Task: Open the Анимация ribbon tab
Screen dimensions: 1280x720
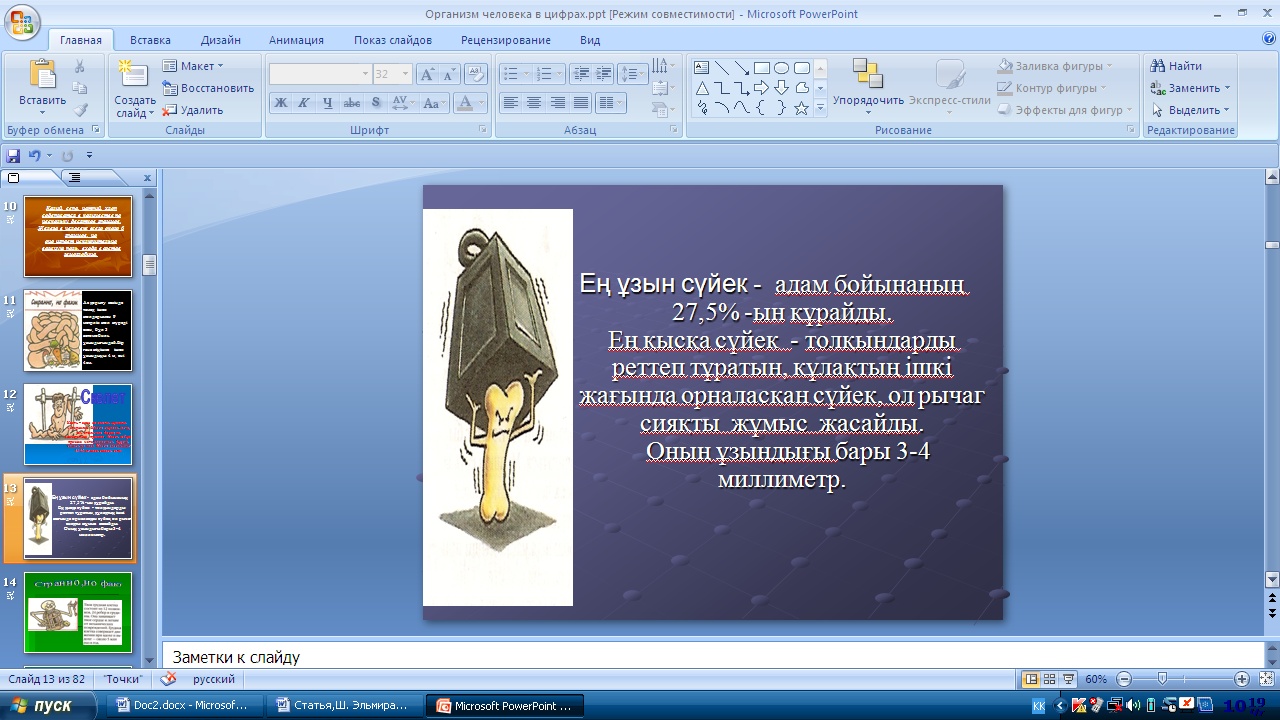Action: pos(296,40)
